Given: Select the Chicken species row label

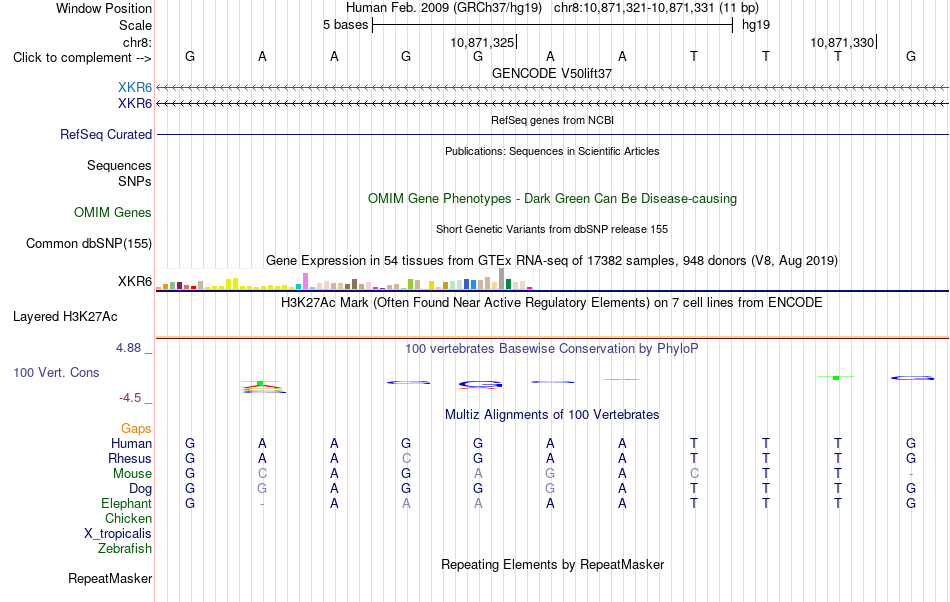Looking at the screenshot, I should pos(128,518).
